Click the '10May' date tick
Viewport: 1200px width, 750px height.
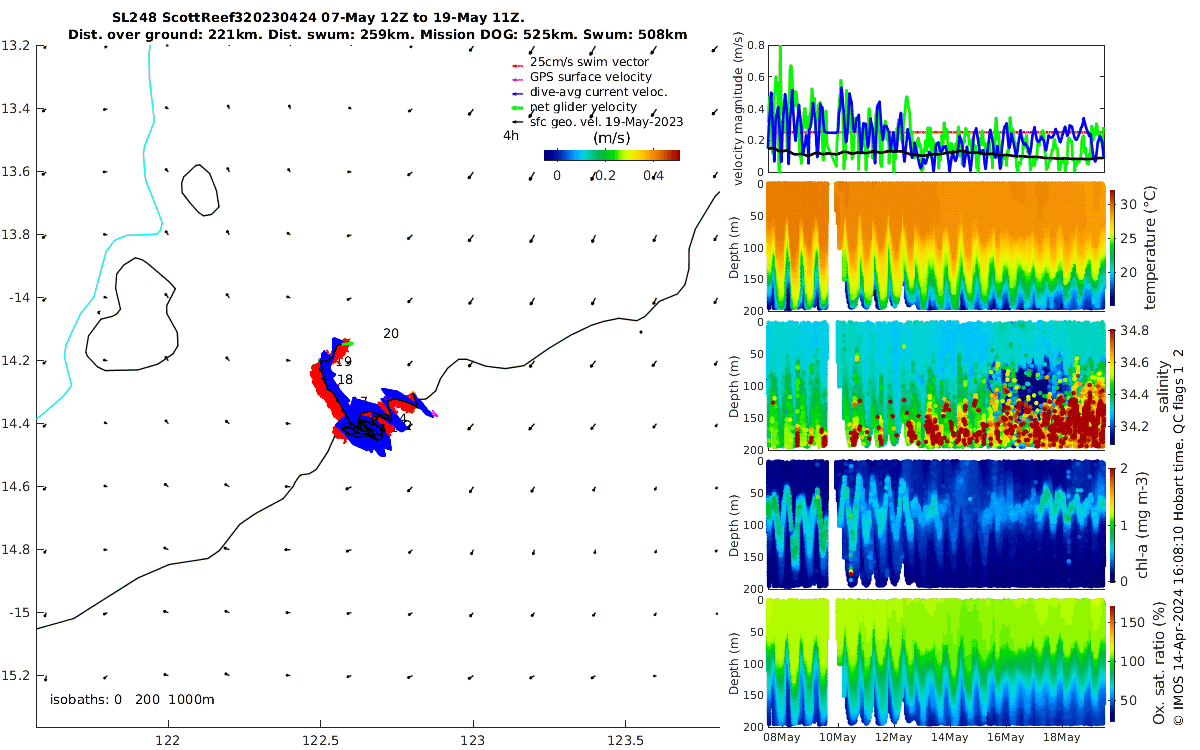click(x=837, y=738)
